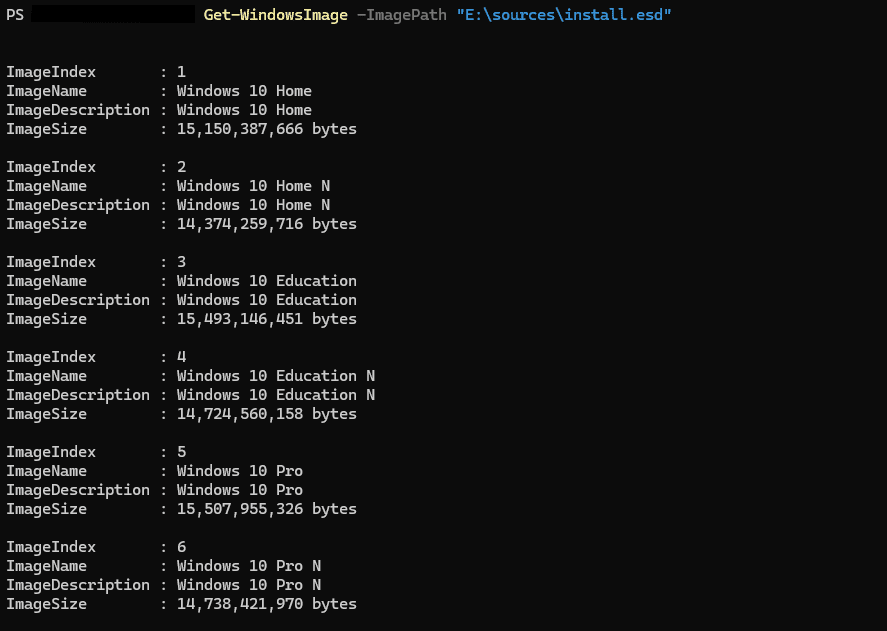This screenshot has width=887, height=631.
Task: Click the Get-WindowsImage command text
Action: (275, 15)
